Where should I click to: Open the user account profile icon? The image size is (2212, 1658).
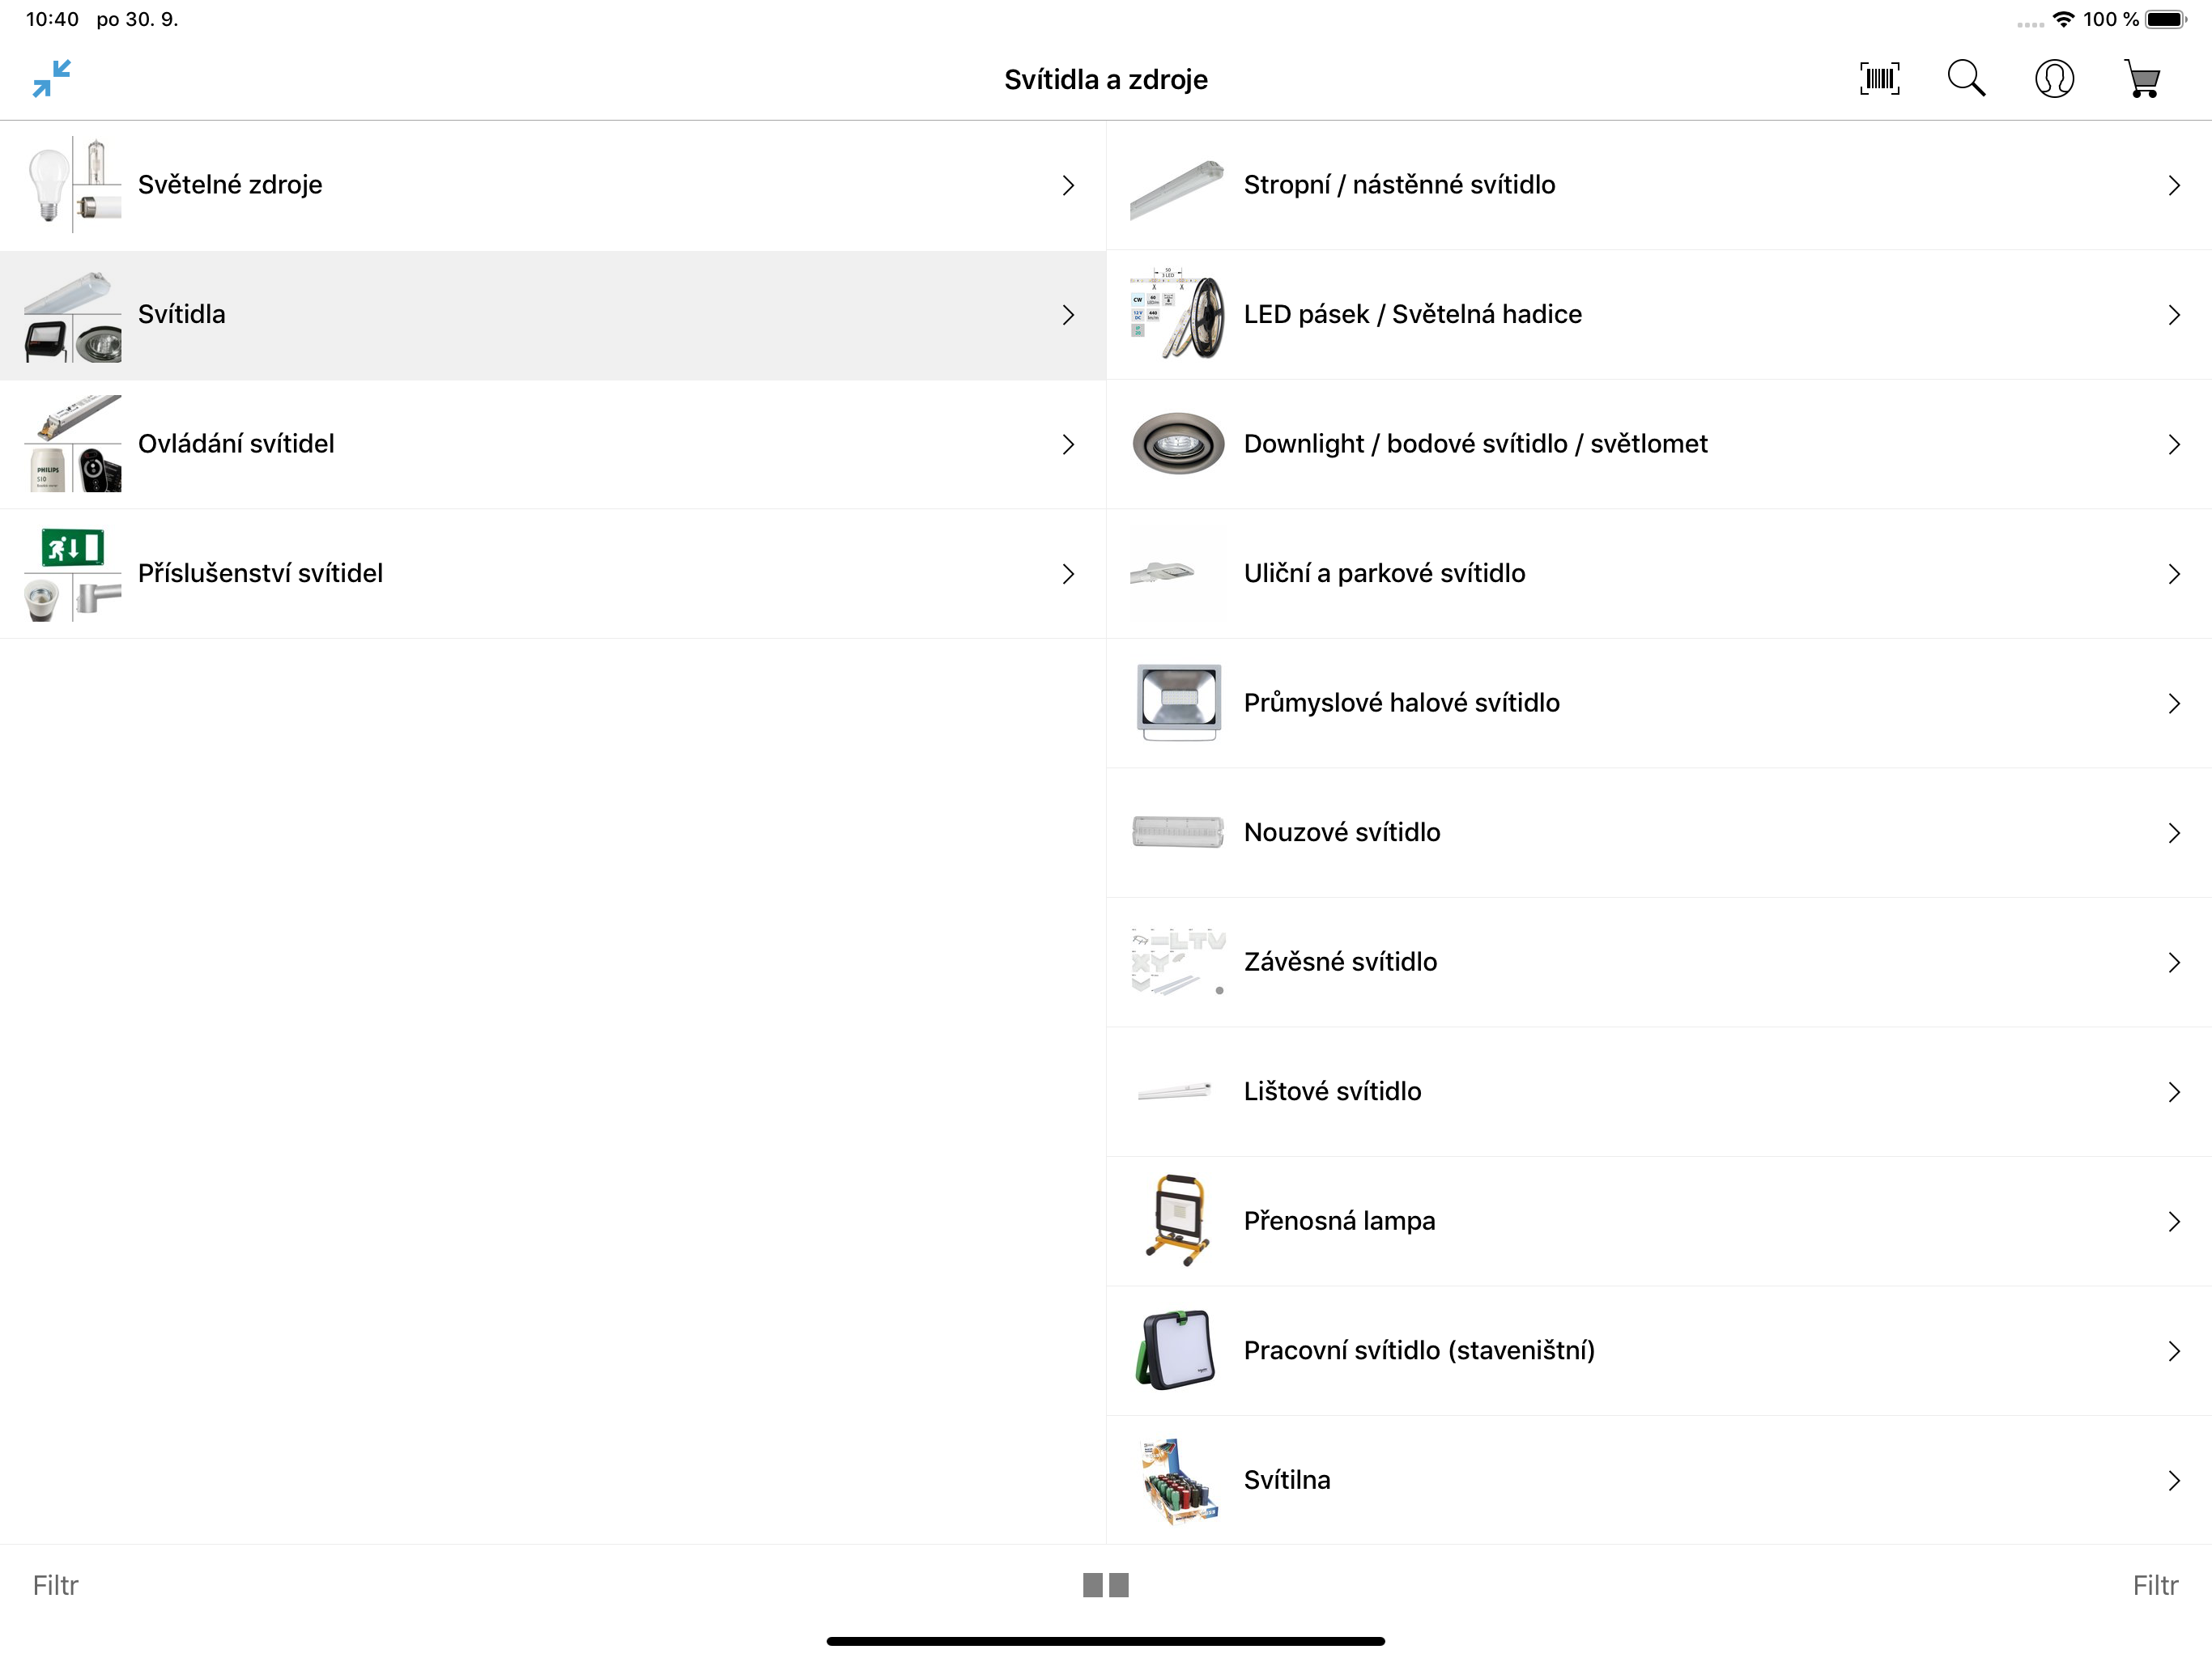(2054, 79)
